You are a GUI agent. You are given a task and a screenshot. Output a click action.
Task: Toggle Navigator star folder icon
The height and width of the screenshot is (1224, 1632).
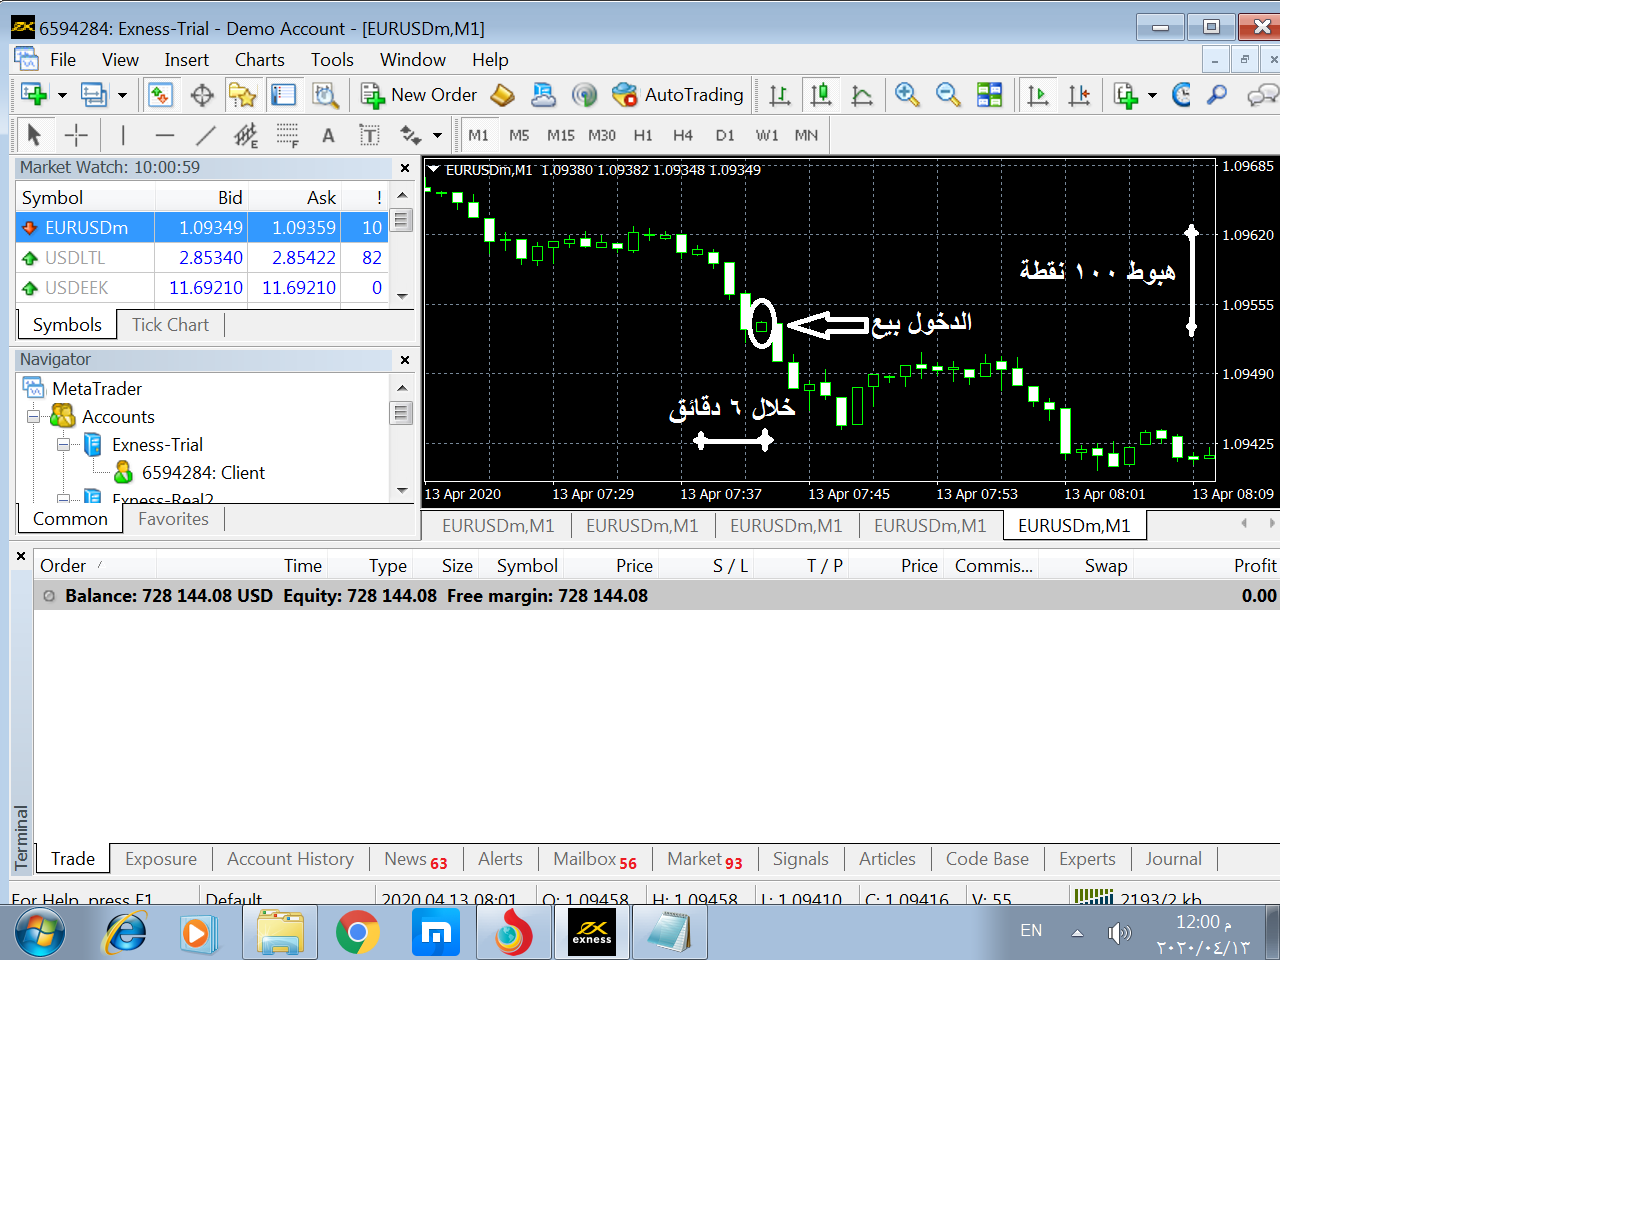[x=243, y=95]
